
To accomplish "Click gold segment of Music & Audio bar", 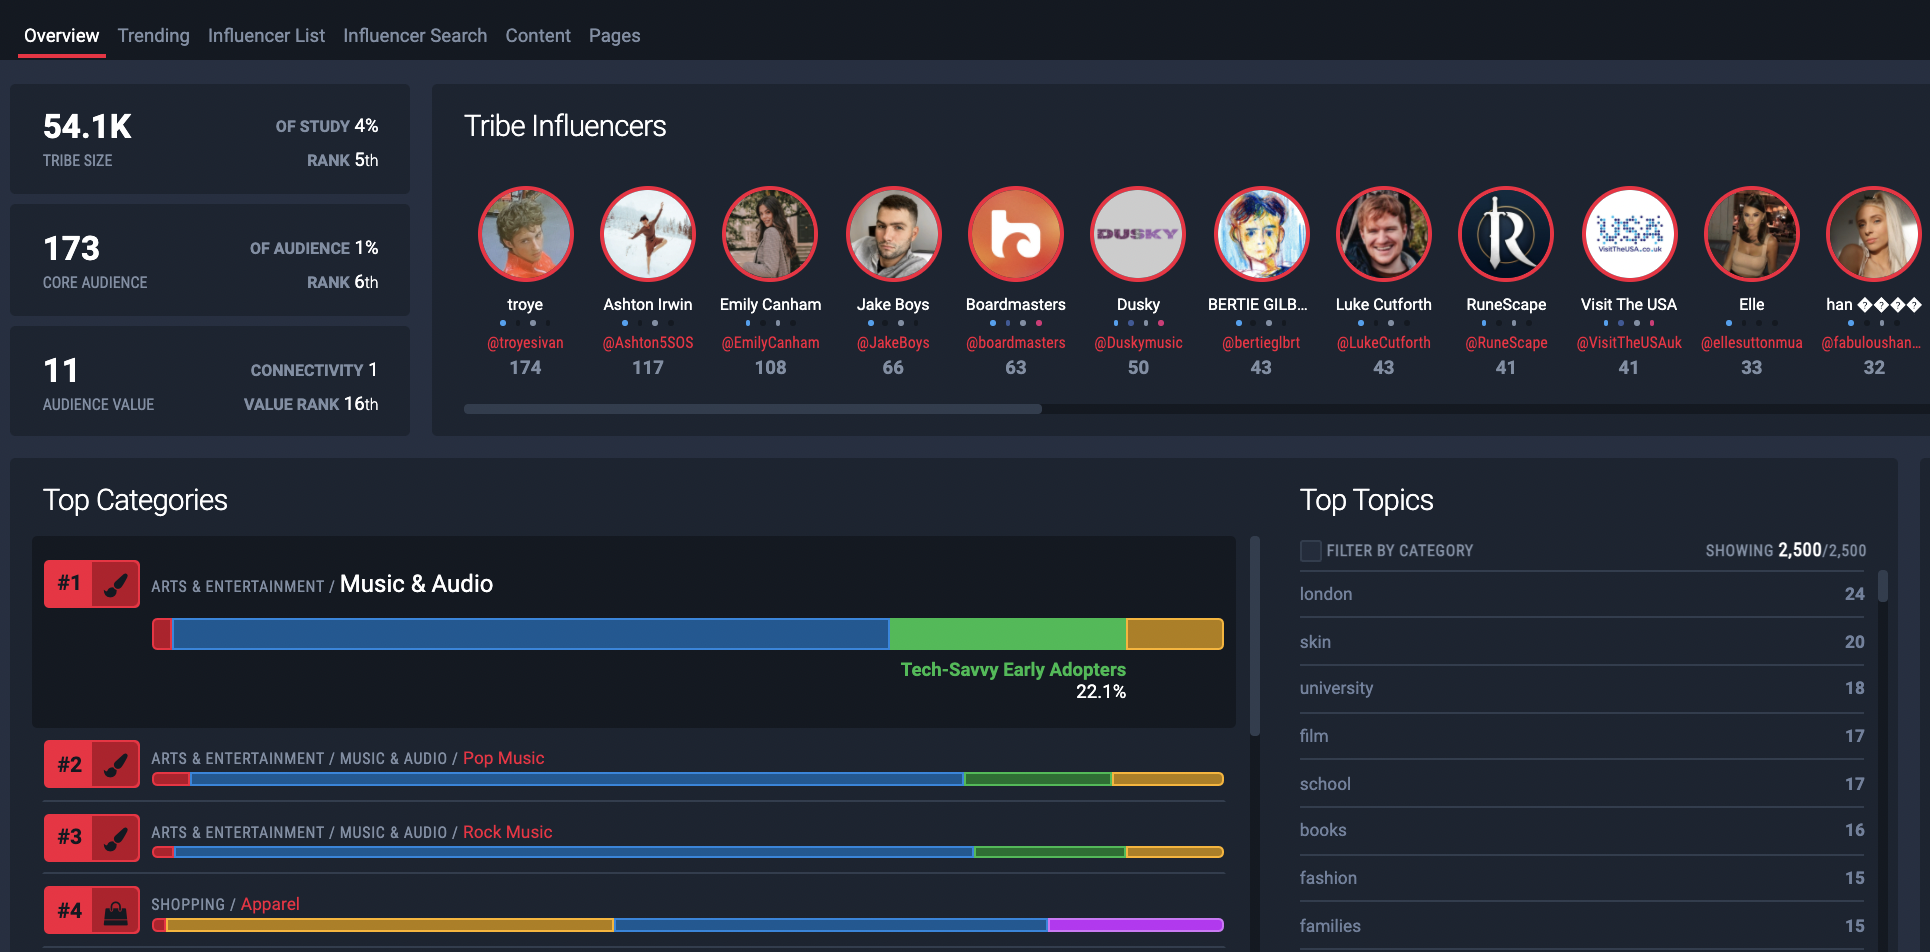I will pyautogui.click(x=1175, y=634).
